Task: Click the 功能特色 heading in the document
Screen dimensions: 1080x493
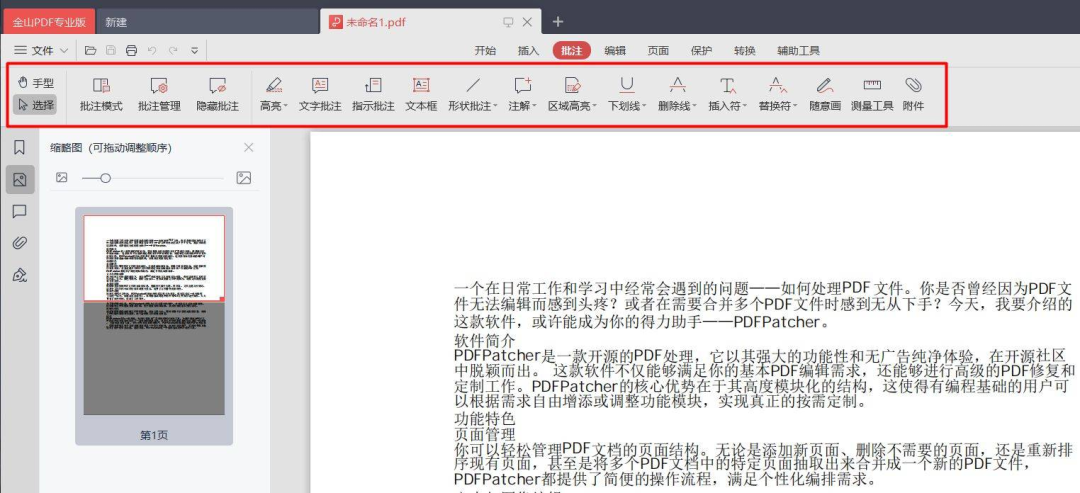Action: [484, 419]
